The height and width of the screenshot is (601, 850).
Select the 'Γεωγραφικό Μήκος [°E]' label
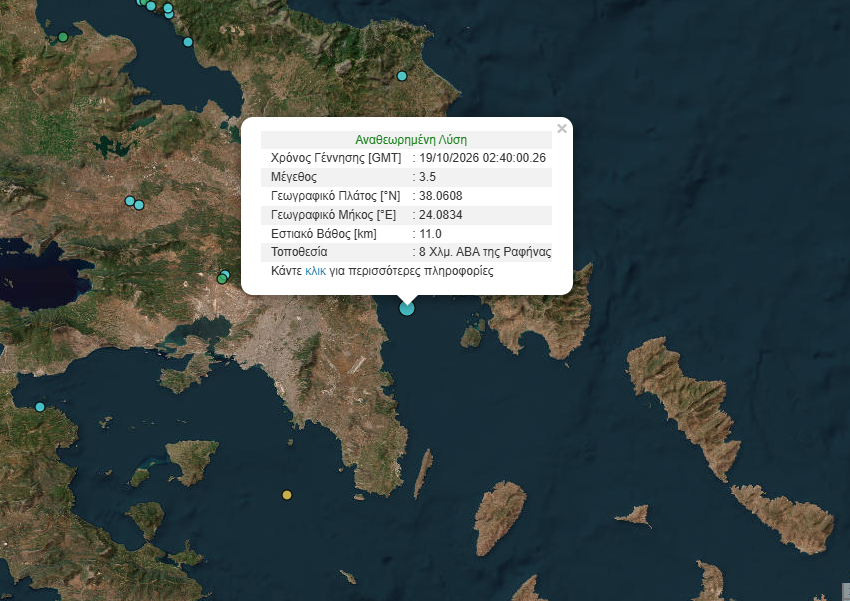333,215
